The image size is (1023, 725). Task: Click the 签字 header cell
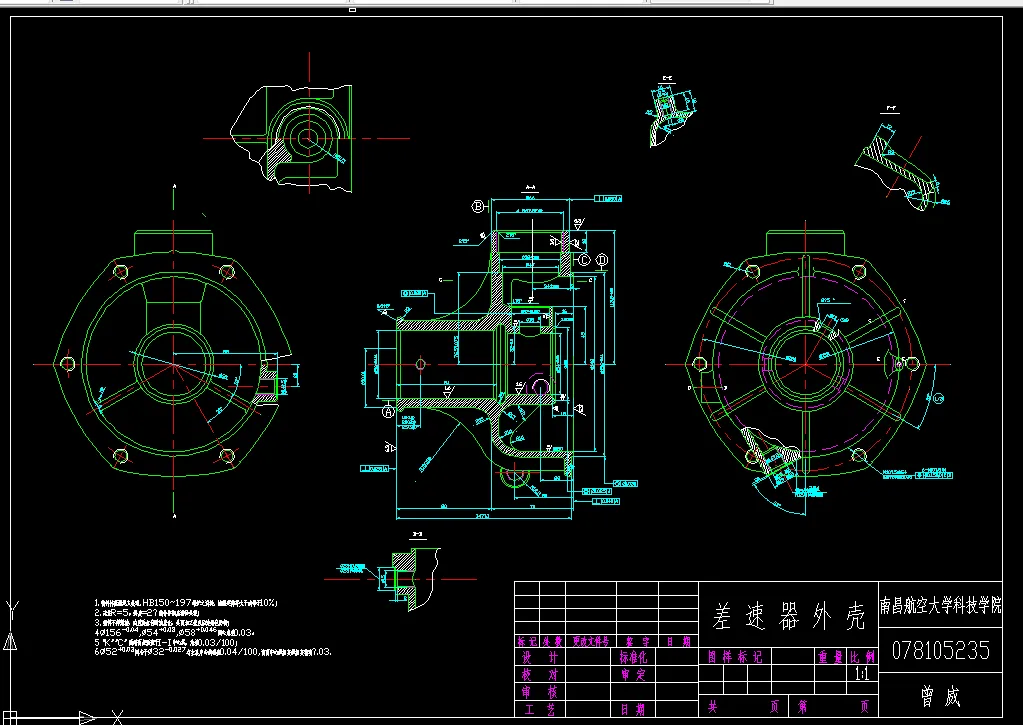coord(637,641)
